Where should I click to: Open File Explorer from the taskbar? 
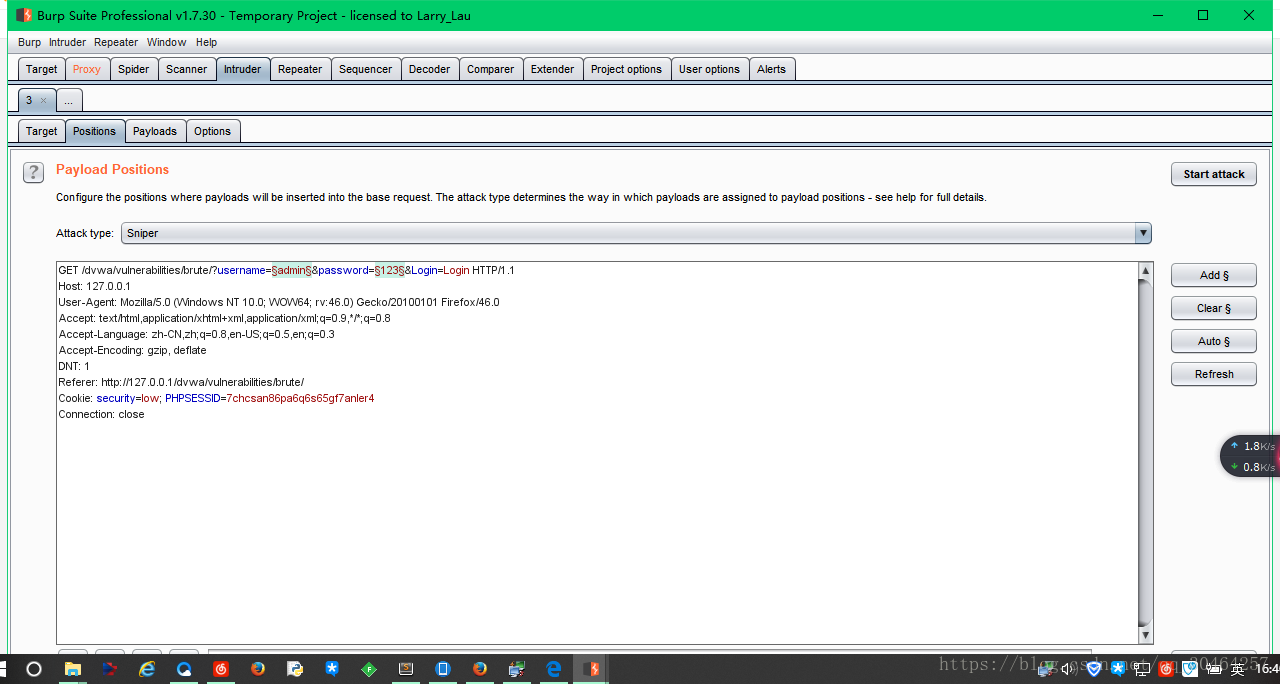point(73,669)
